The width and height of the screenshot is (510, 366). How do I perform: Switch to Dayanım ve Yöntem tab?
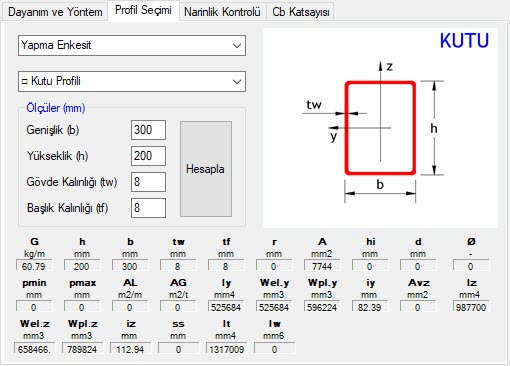click(x=55, y=12)
